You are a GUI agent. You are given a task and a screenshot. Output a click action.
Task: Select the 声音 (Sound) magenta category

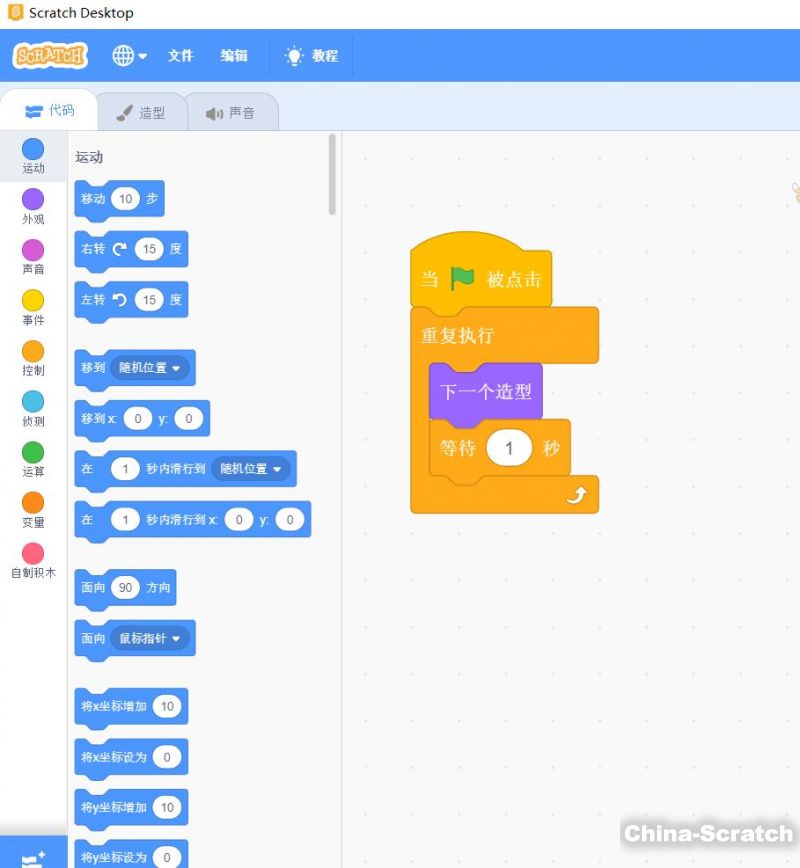pos(33,257)
